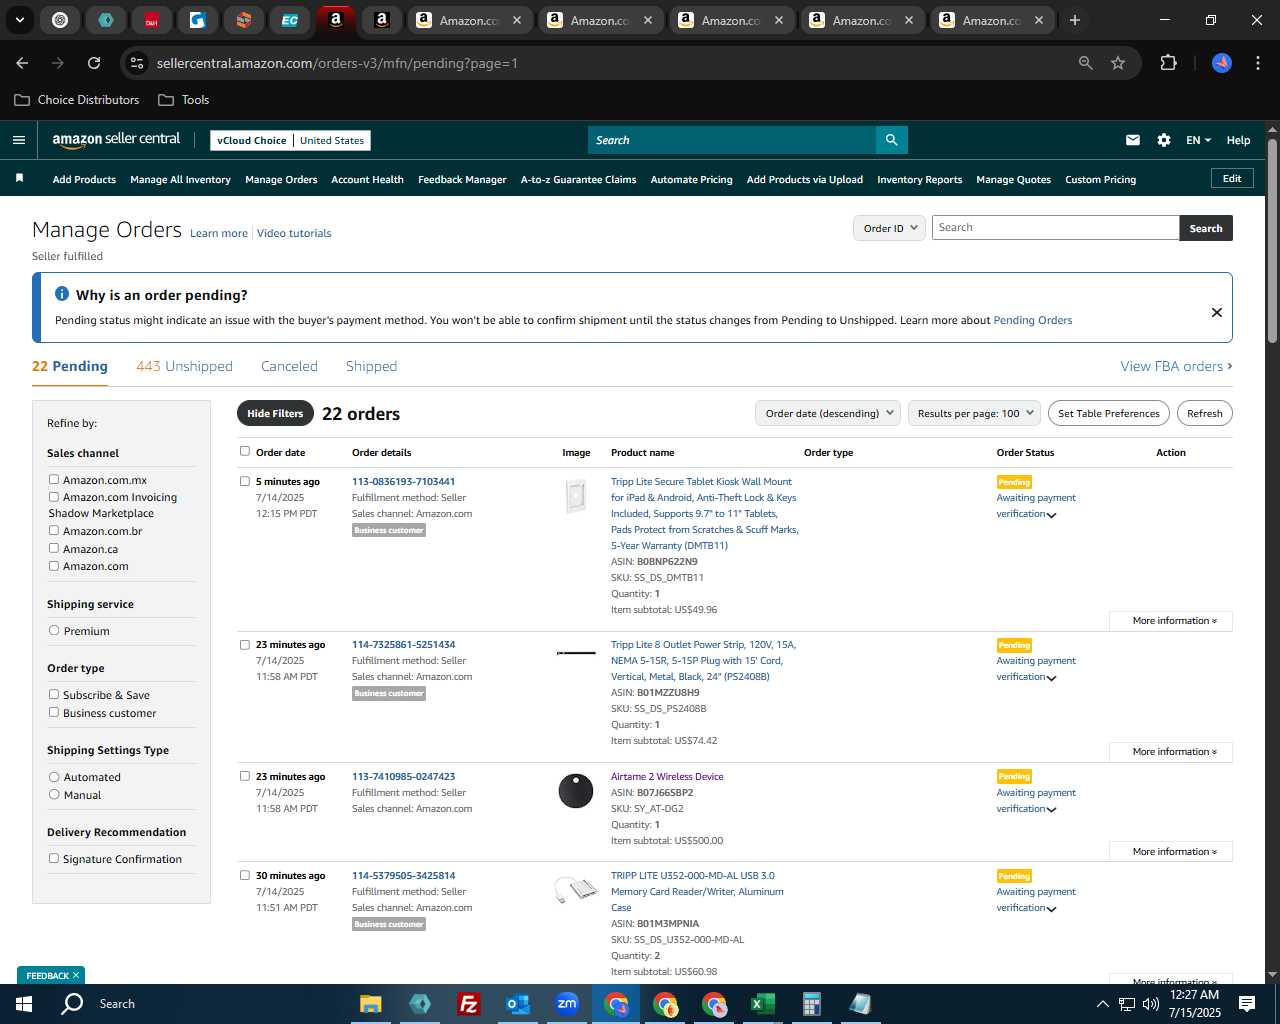Click the page vertical scrollbar
This screenshot has height=1024, width=1280.
tap(1272, 240)
